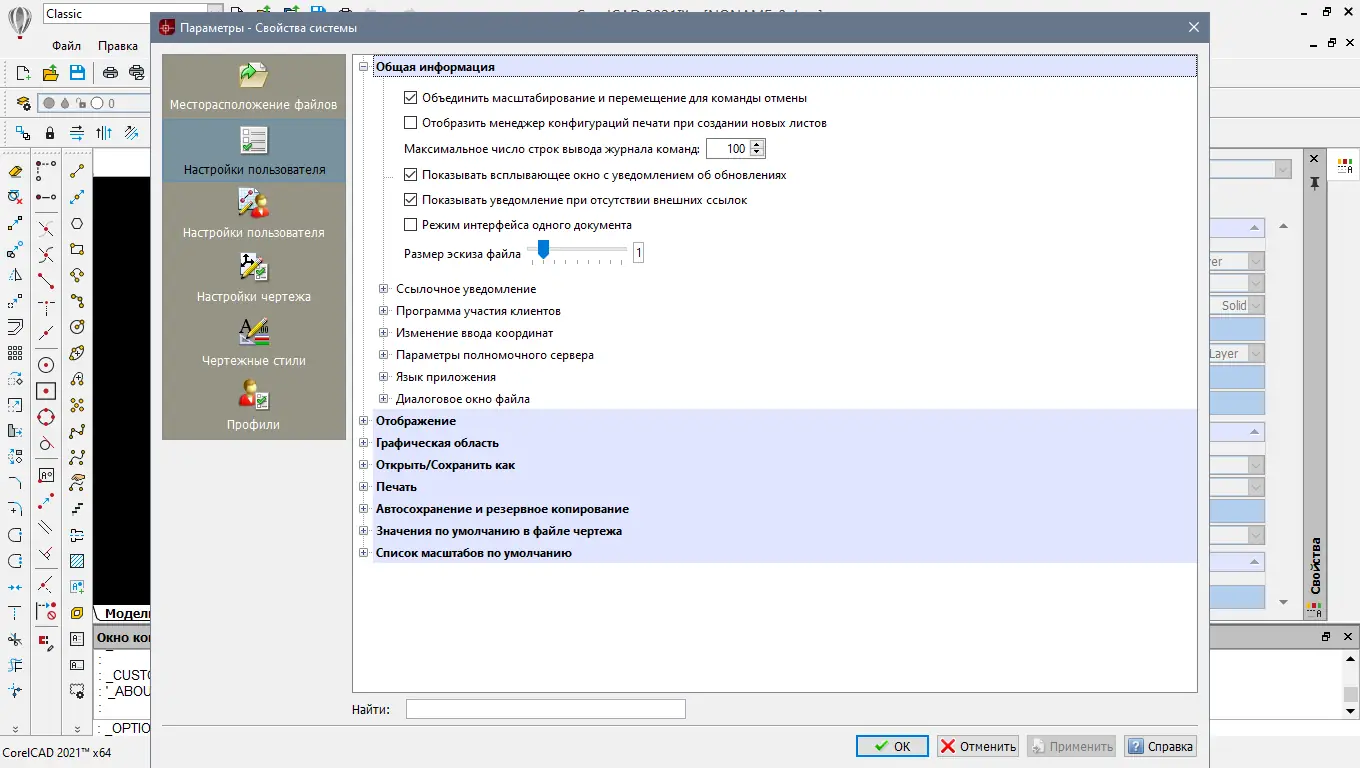1360x768 pixels.
Task: Click the command log max lines field
Action: (727, 149)
